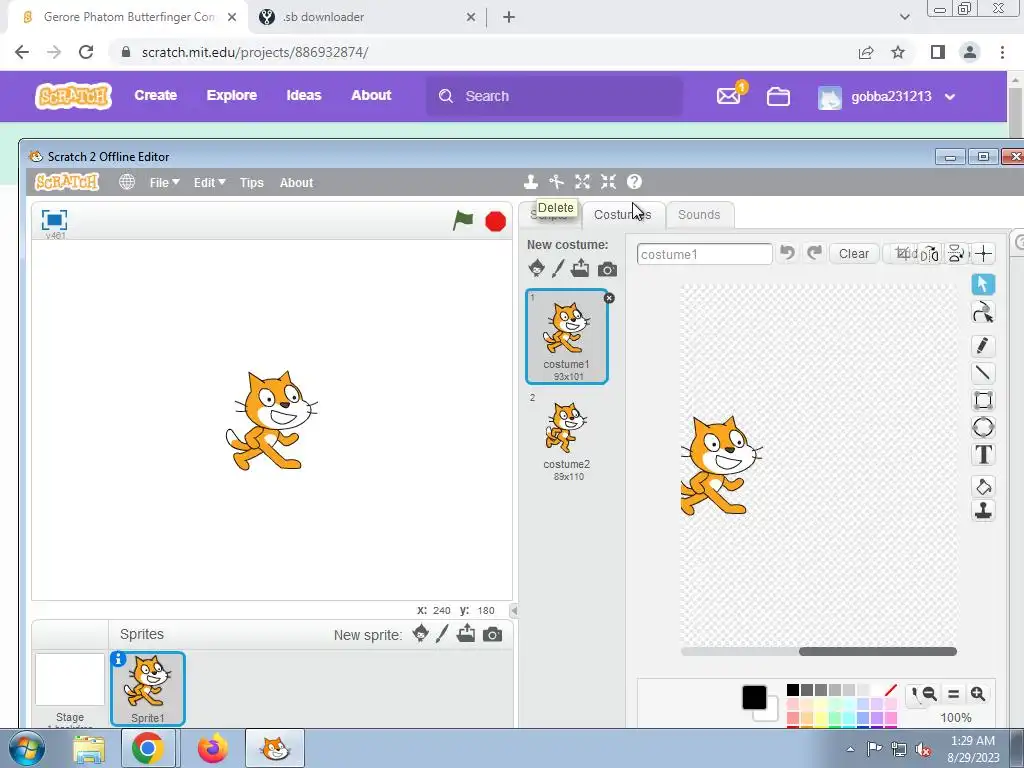The image size is (1024, 768).
Task: Select costume2 thumbnail
Action: pos(567,436)
